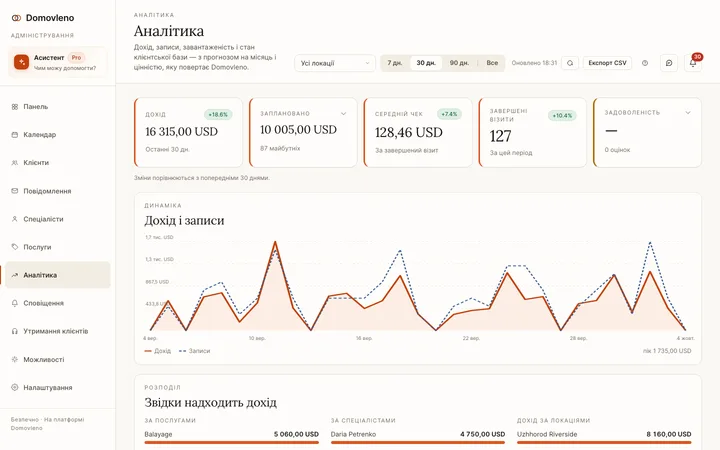Screen dimensions: 720x450
Task: Open Спеціалісти menu item
Action: click(58, 219)
